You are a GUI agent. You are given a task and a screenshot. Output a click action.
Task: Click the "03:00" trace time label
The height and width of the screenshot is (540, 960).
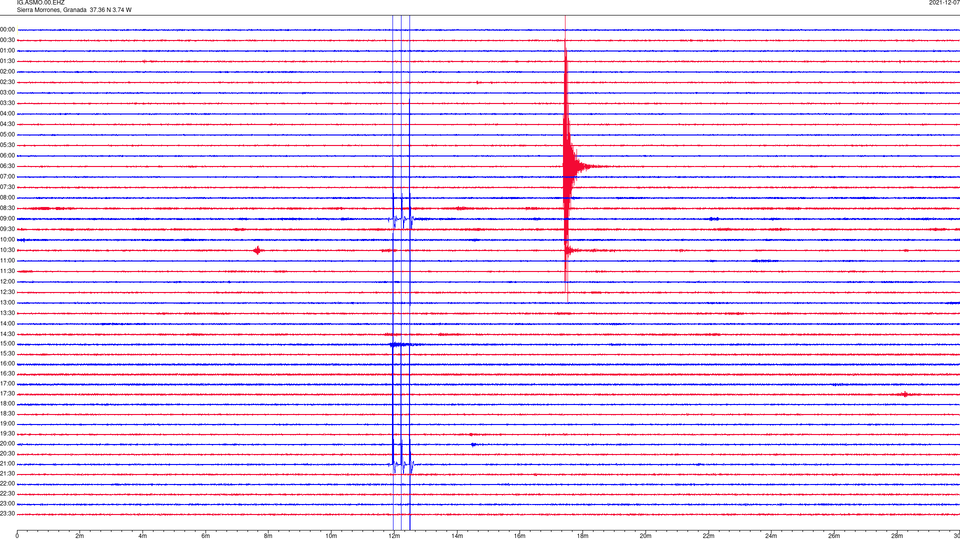(7, 92)
